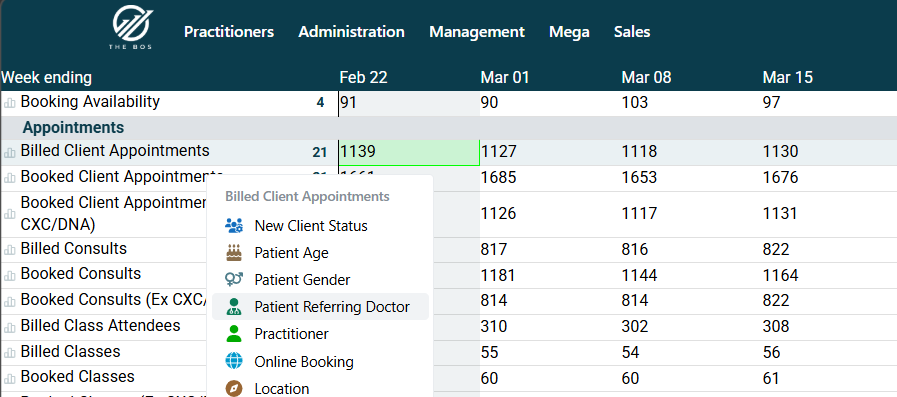Choose New Client Status breakdown
This screenshot has height=397, width=897.
coord(320,226)
